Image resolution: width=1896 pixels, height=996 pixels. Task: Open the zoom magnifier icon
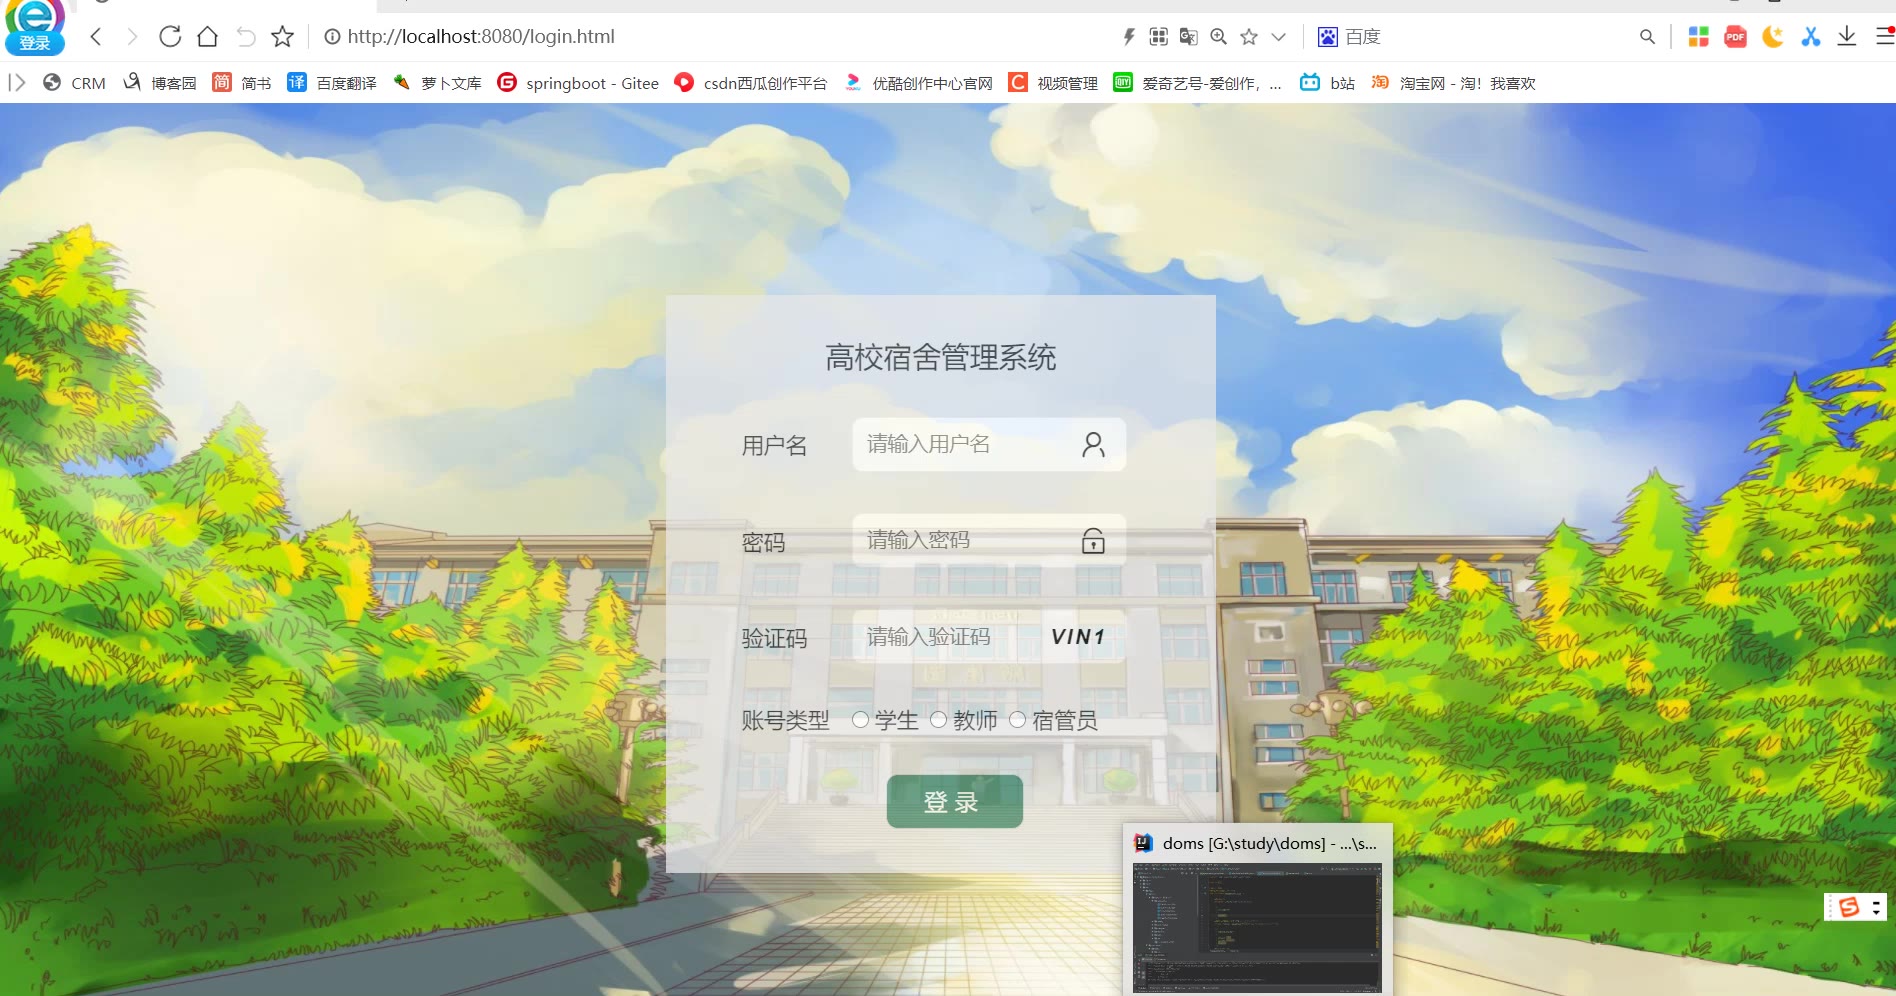(x=1218, y=37)
